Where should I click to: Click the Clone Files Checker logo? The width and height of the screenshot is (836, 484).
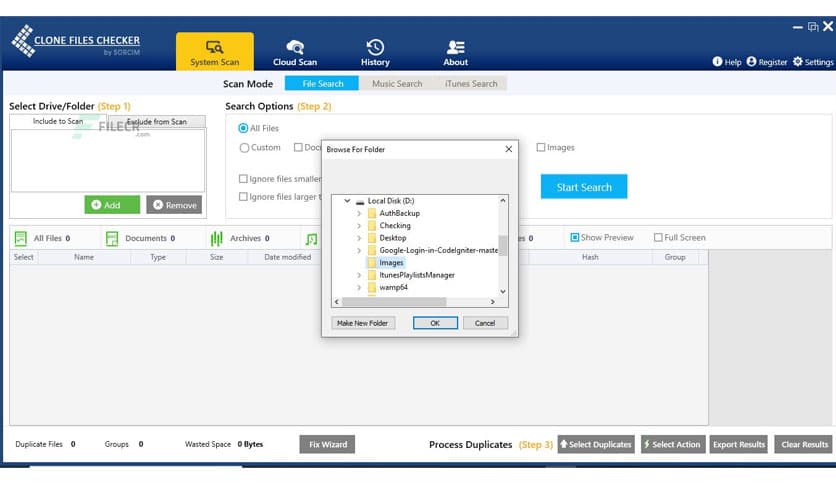[76, 41]
